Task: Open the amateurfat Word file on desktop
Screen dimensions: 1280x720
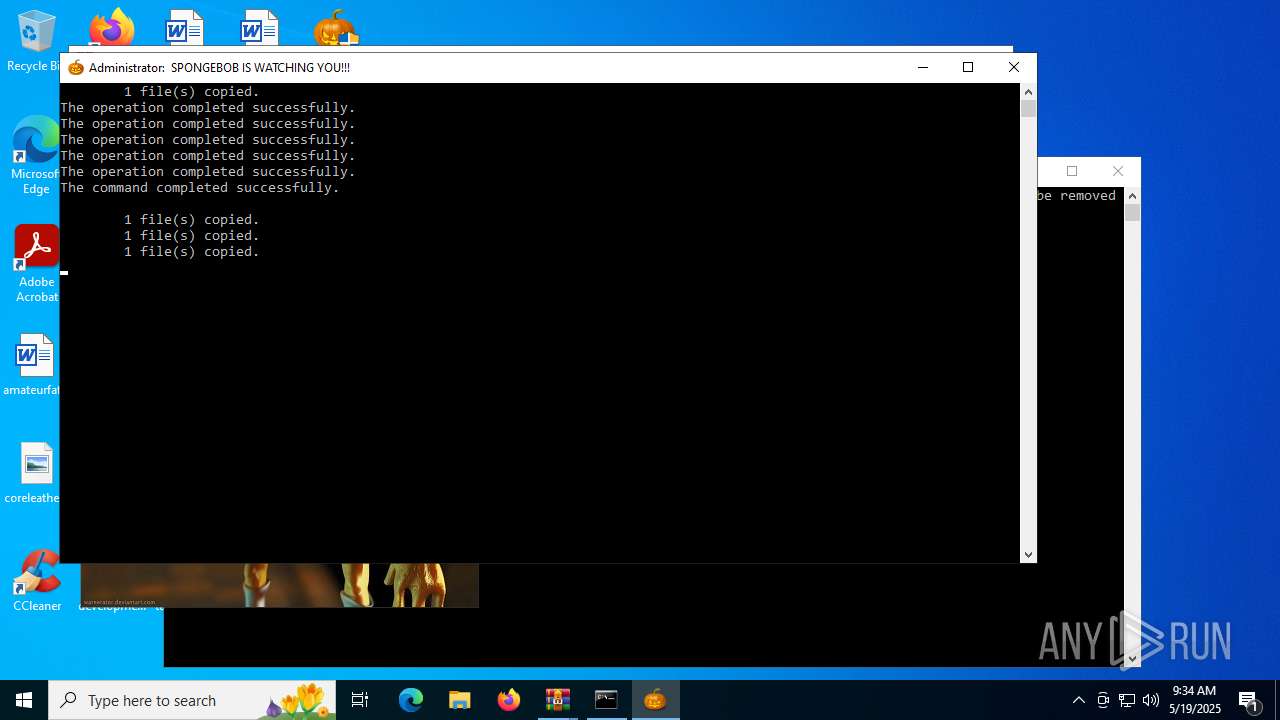Action: (x=34, y=365)
